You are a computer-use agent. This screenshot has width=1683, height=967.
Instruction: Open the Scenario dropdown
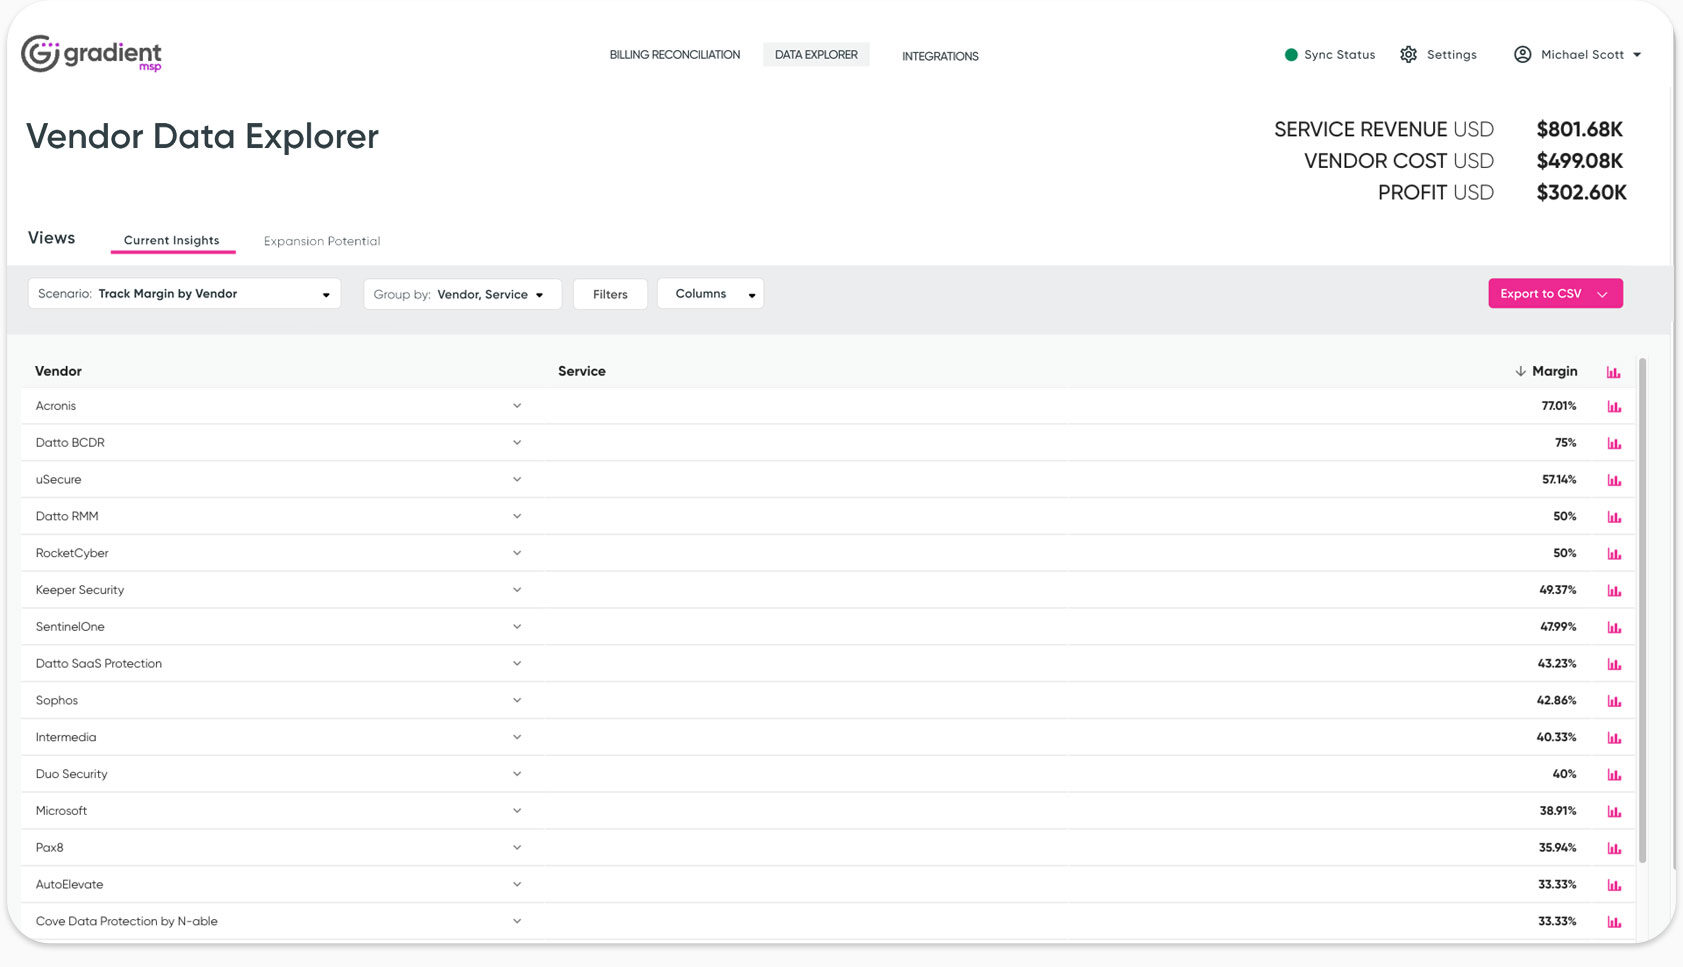pyautogui.click(x=184, y=294)
